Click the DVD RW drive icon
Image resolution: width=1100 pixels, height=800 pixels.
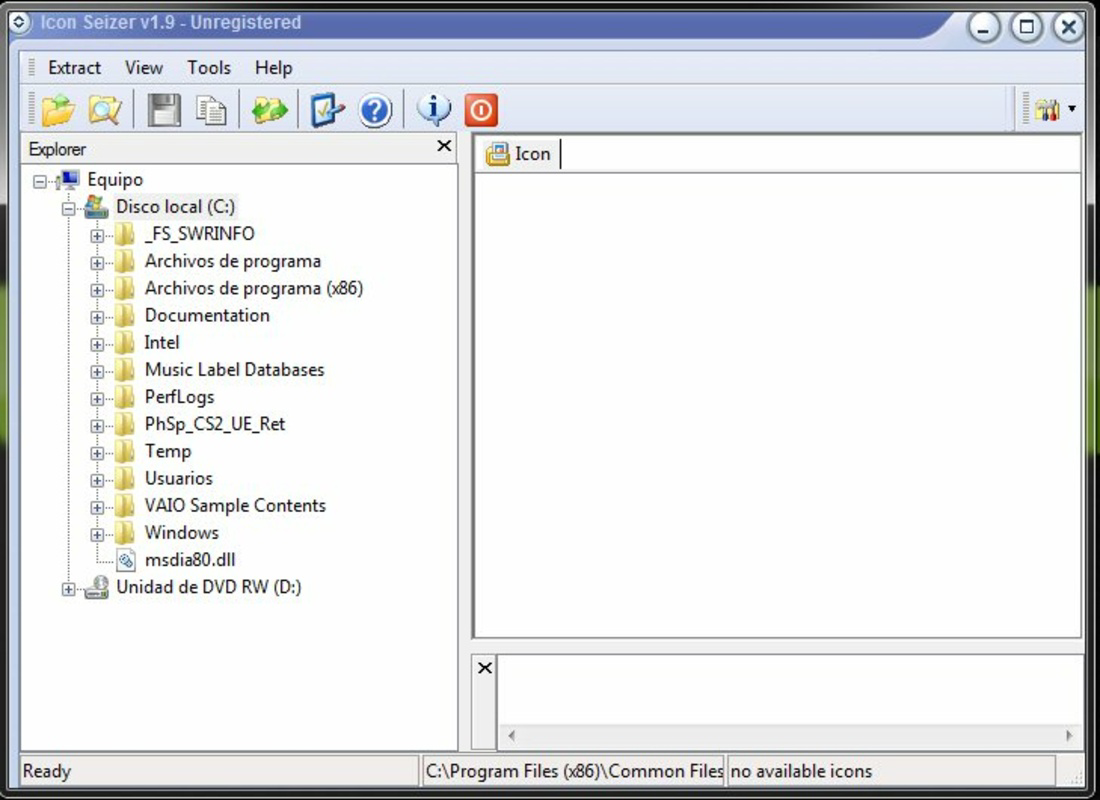click(x=97, y=587)
